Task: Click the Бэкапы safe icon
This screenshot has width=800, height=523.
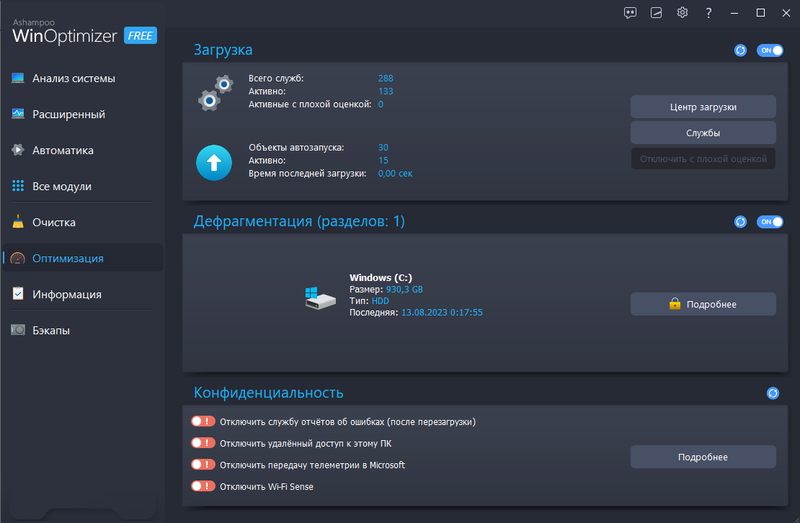Action: pos(18,330)
